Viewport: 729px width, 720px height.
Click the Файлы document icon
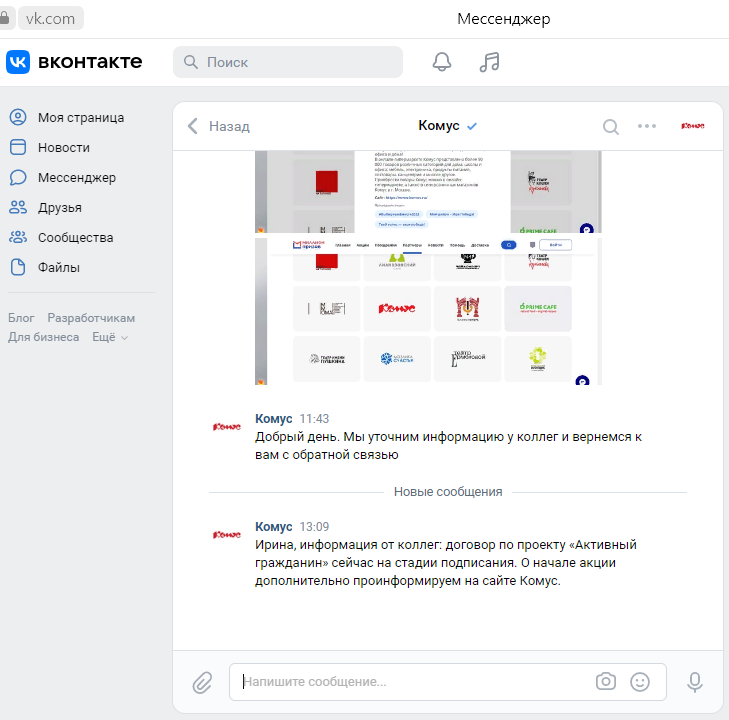tap(18, 267)
